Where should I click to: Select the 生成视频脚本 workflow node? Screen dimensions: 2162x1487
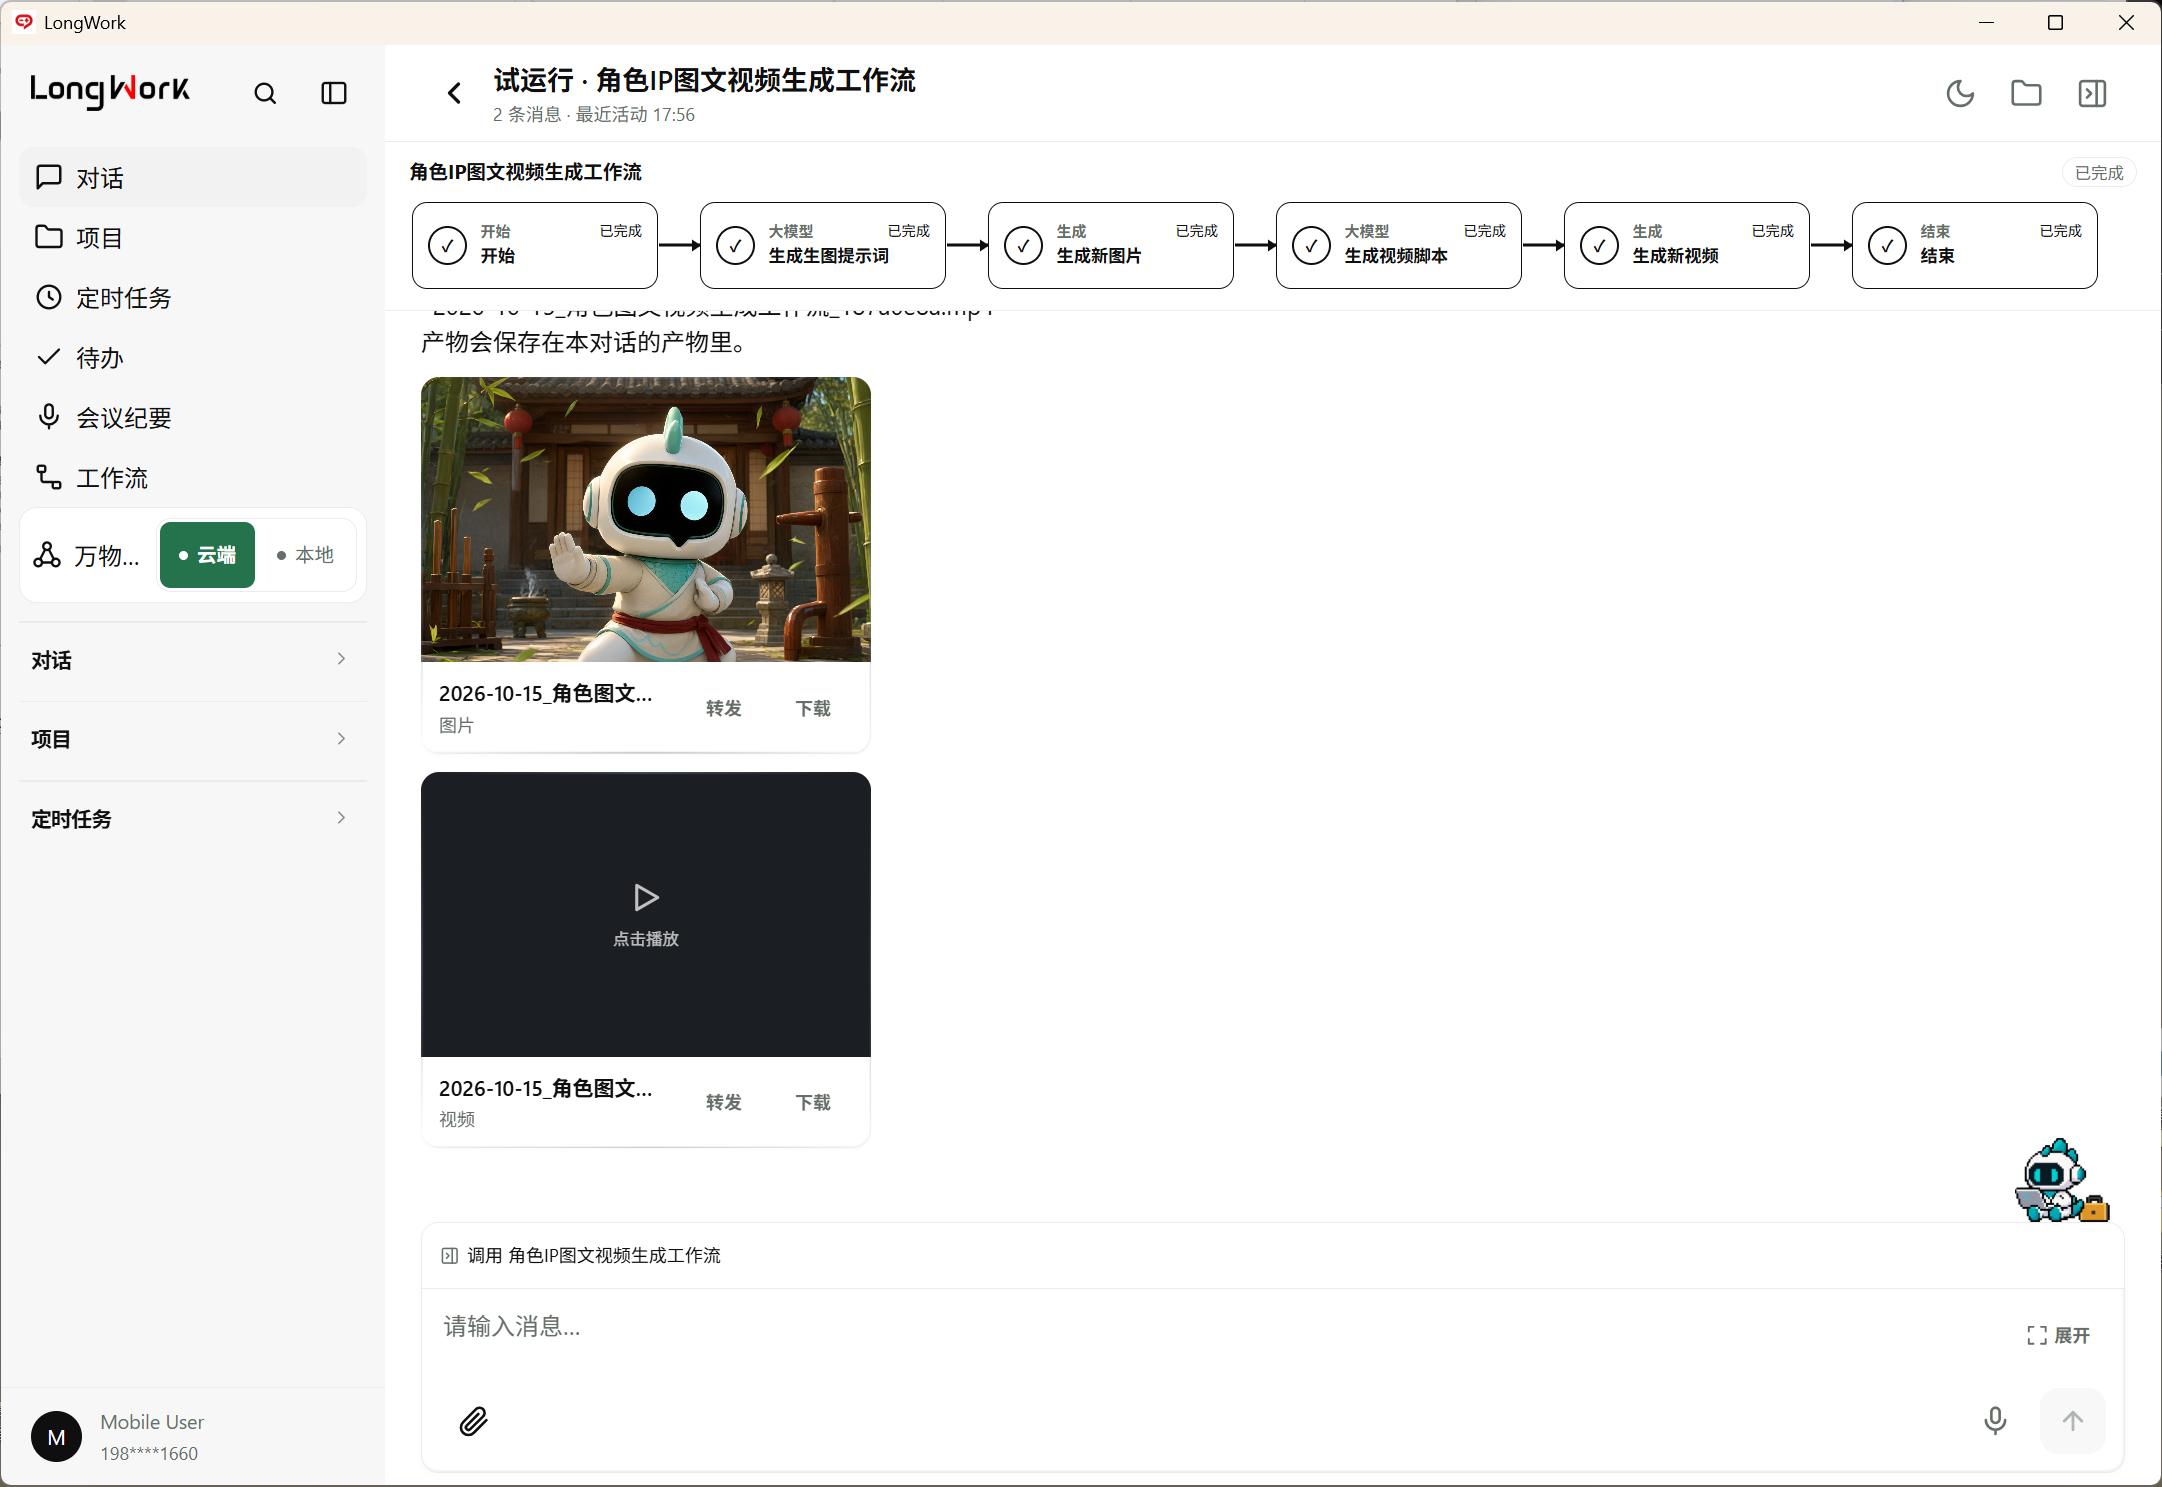click(x=1399, y=245)
